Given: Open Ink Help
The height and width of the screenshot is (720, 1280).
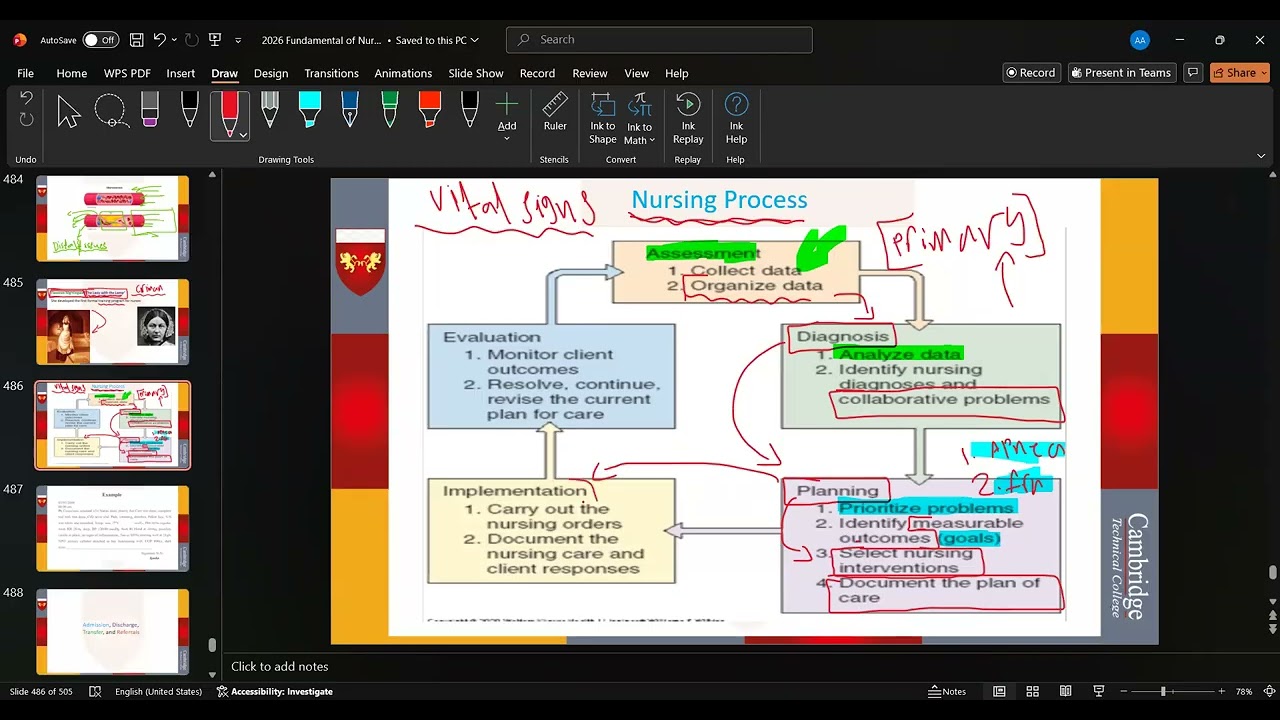Looking at the screenshot, I should point(736,118).
